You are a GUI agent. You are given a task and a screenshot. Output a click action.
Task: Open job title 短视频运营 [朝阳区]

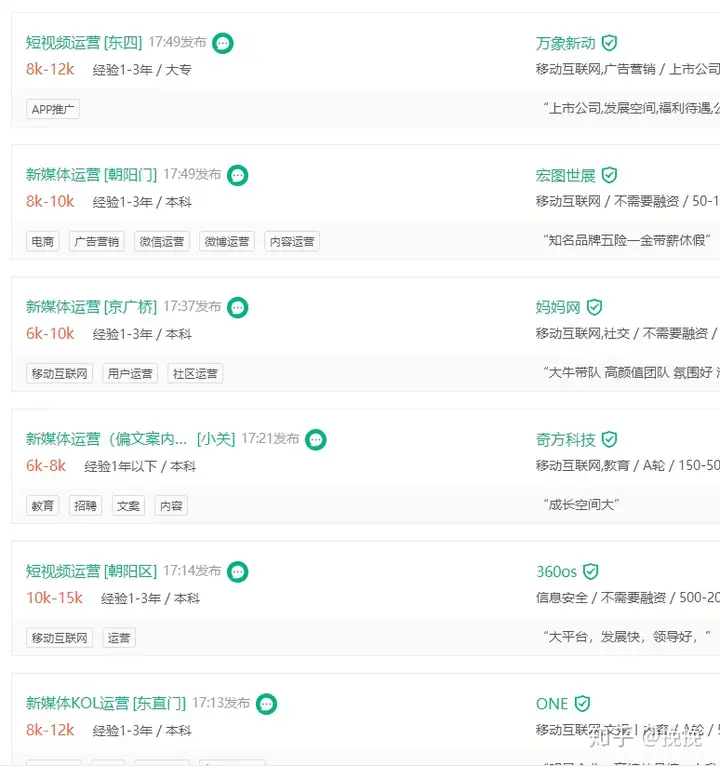tap(91, 571)
